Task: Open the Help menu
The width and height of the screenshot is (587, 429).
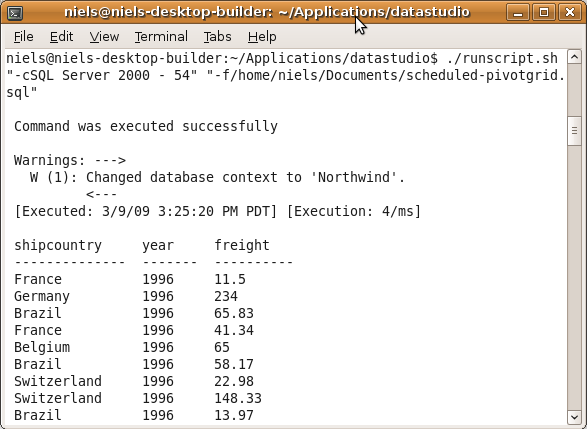Action: click(x=262, y=37)
